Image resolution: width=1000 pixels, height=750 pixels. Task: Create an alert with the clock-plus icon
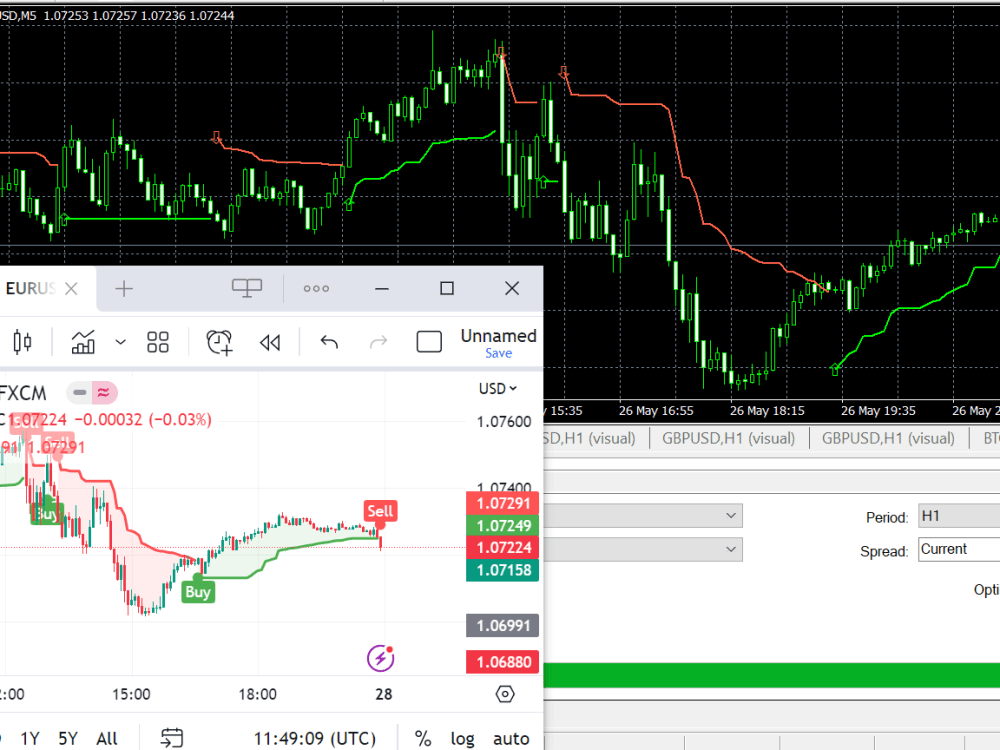point(219,342)
